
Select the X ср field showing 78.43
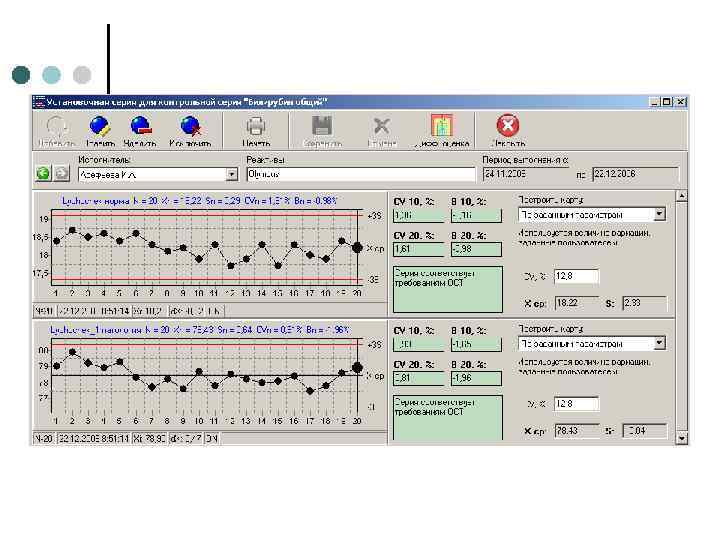click(x=576, y=431)
